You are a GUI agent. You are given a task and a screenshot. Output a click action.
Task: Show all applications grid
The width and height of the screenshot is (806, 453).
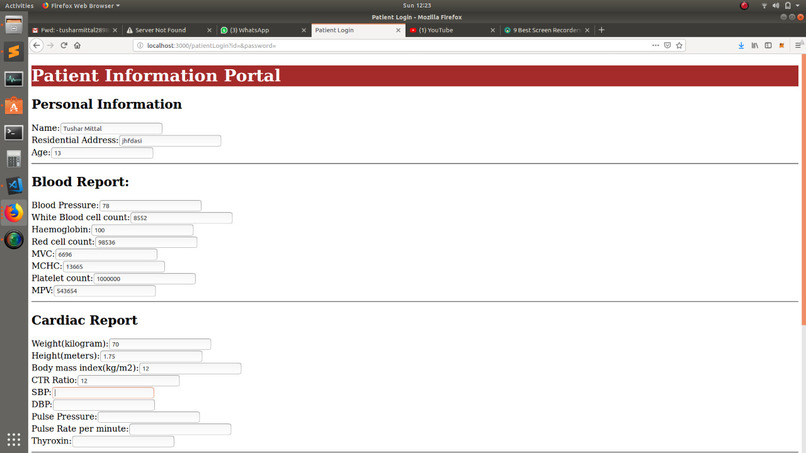click(14, 439)
